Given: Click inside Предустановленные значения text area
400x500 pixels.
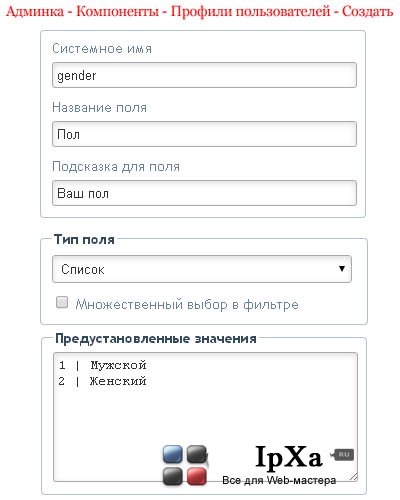Looking at the screenshot, I should pyautogui.click(x=205, y=417).
